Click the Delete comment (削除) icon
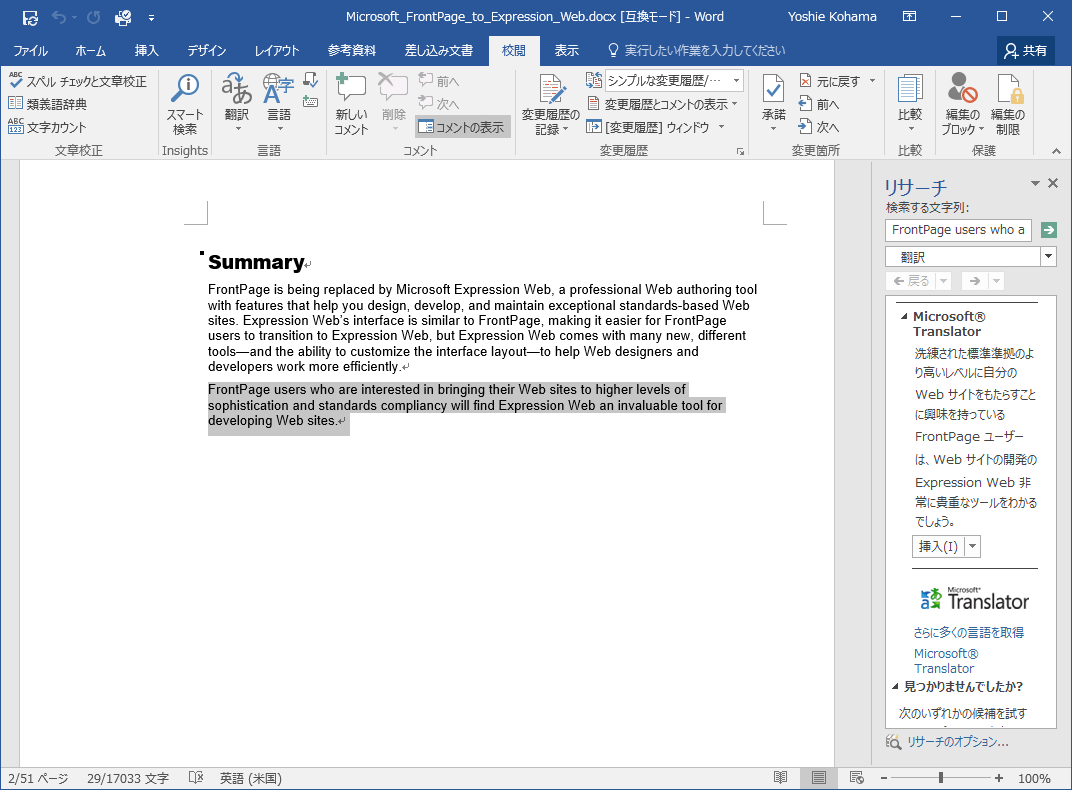Screen dimensions: 1072x790 tap(393, 103)
